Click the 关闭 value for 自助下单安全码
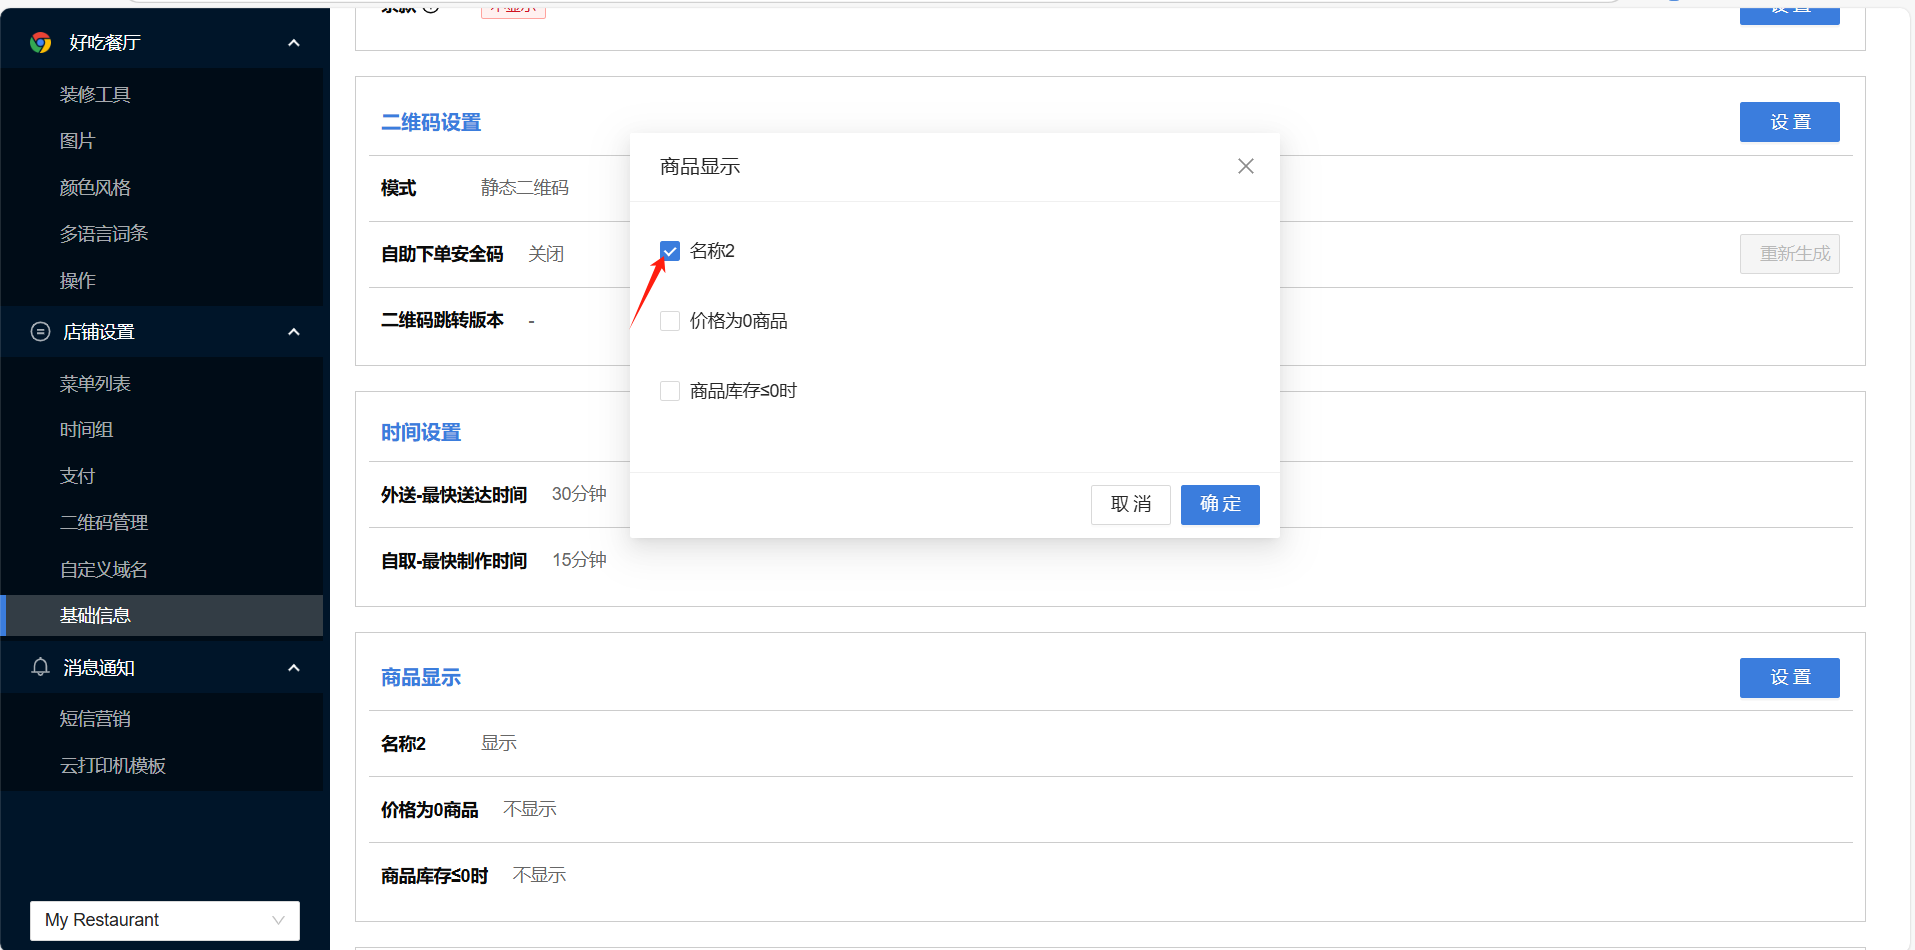The height and width of the screenshot is (950, 1915). pyautogui.click(x=546, y=254)
